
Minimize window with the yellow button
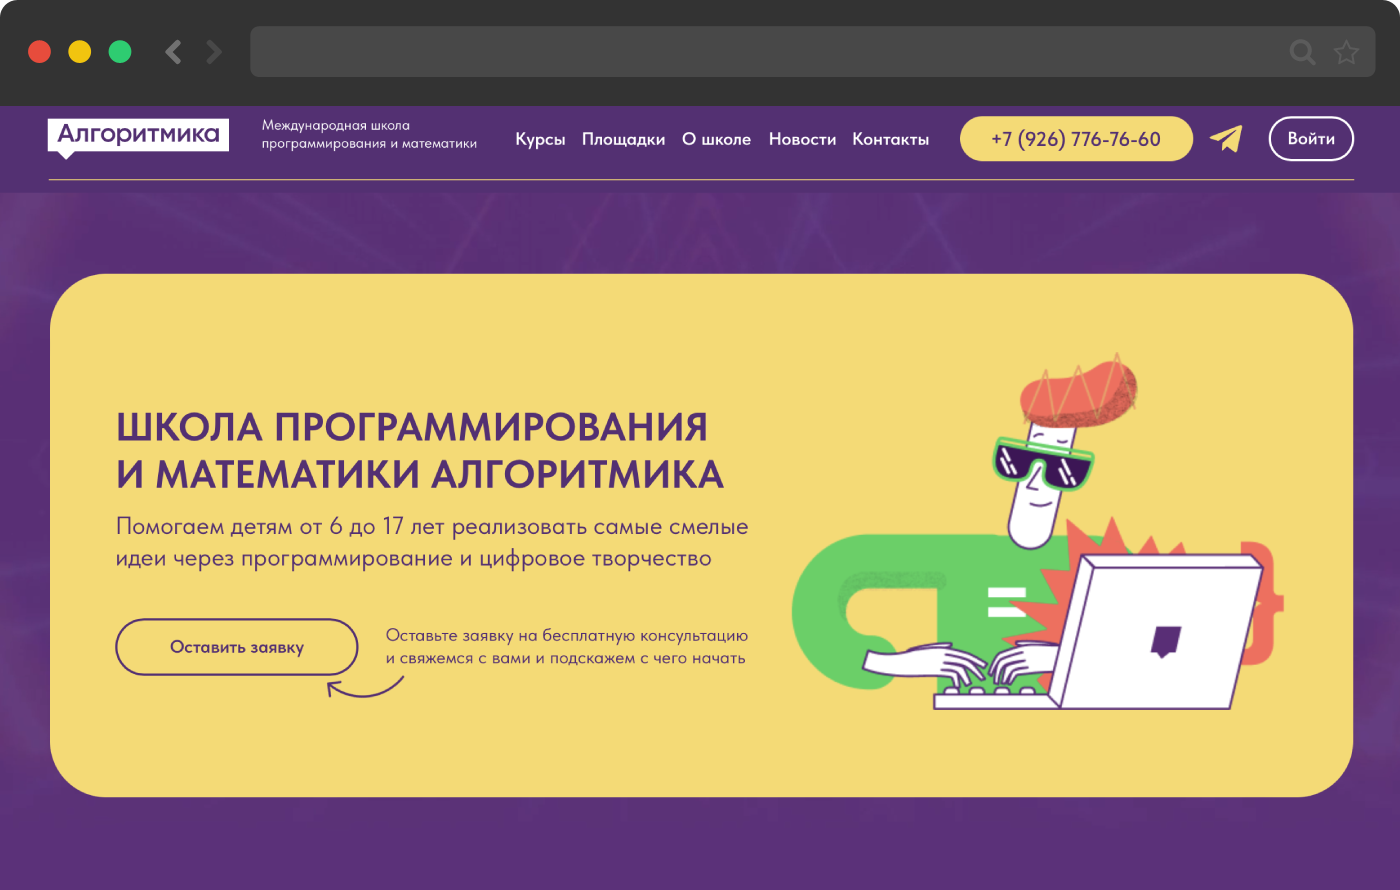coord(80,51)
